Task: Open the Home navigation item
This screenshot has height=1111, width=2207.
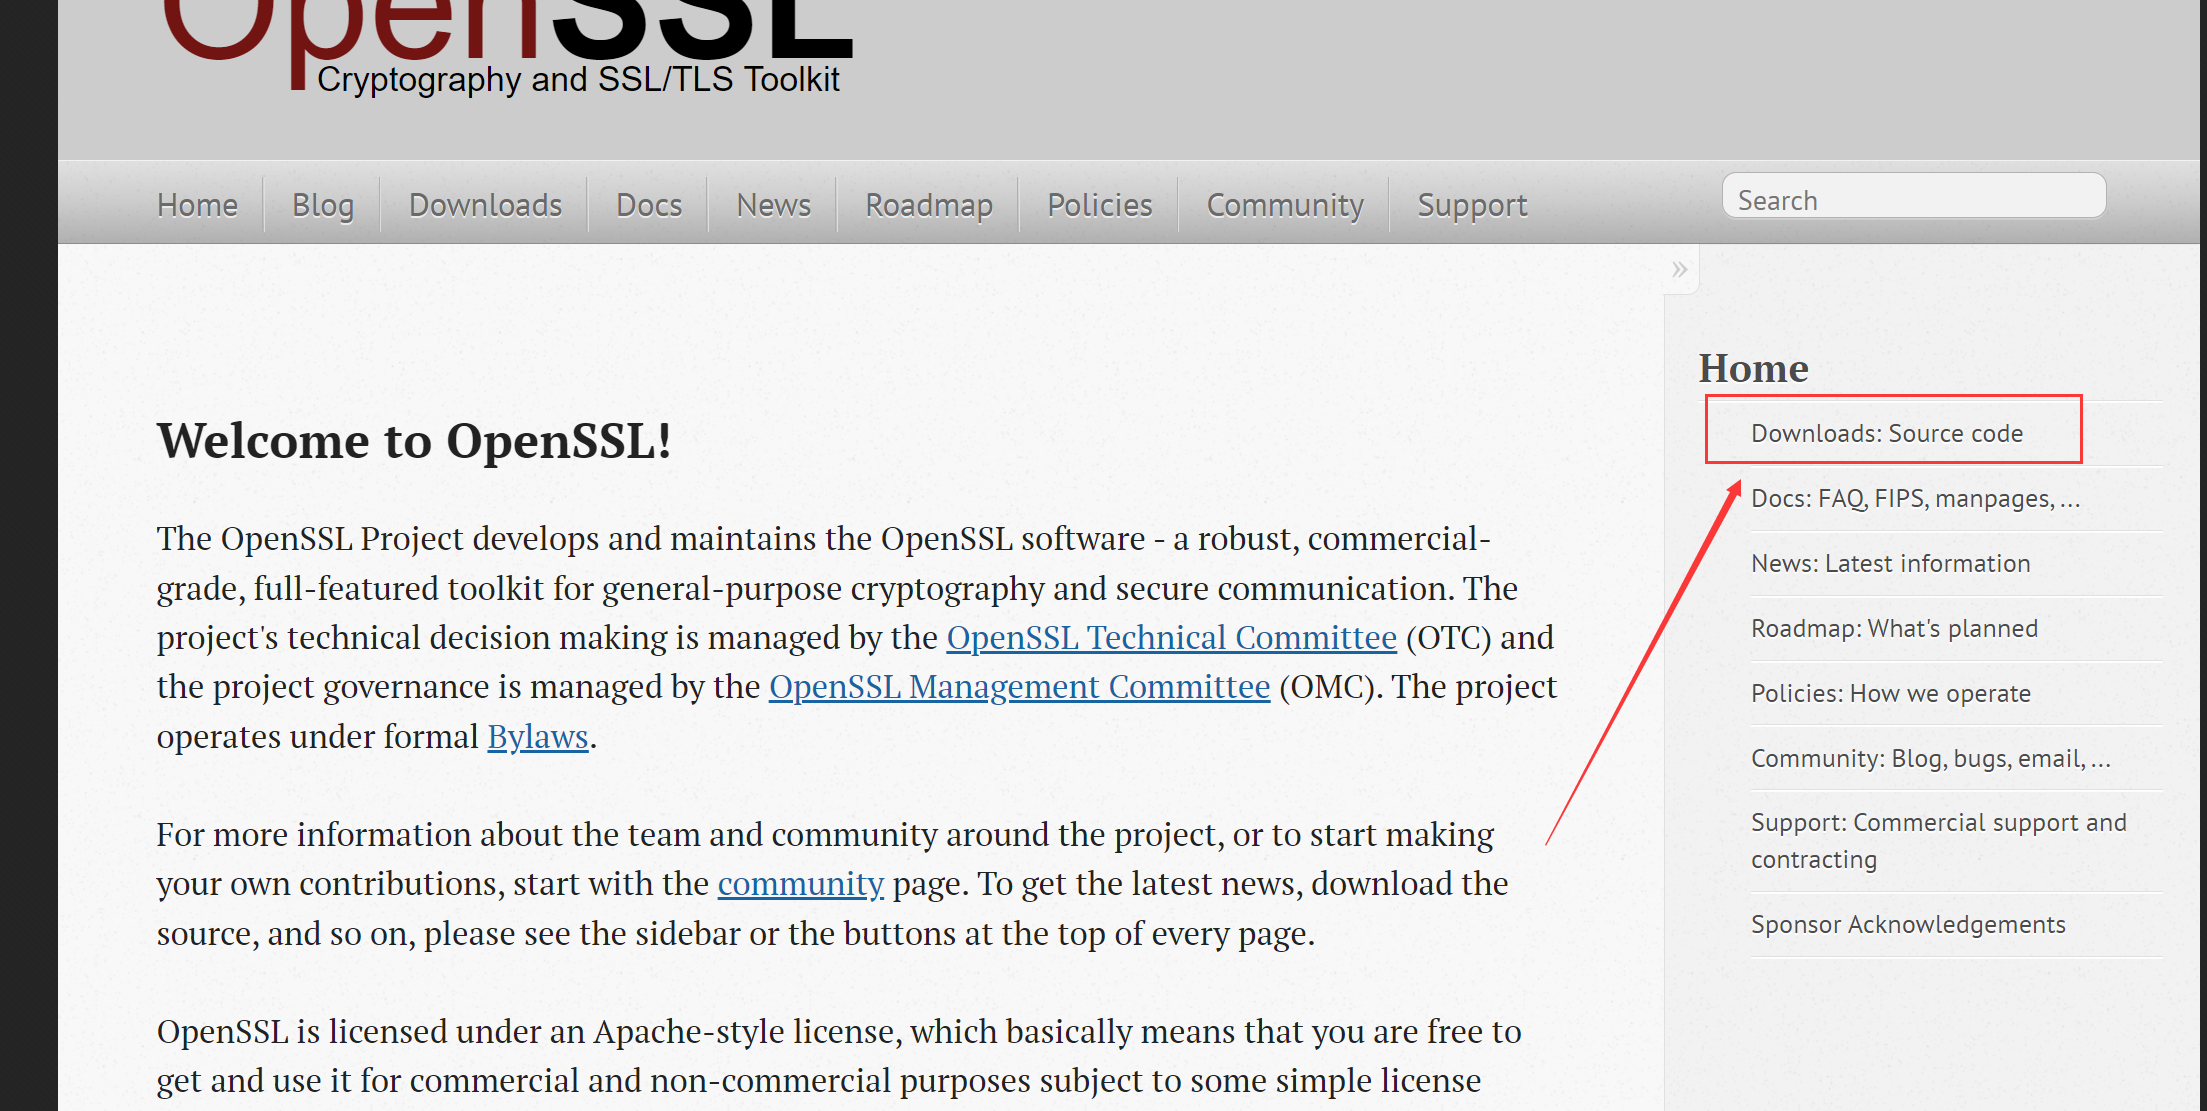Action: 197,205
